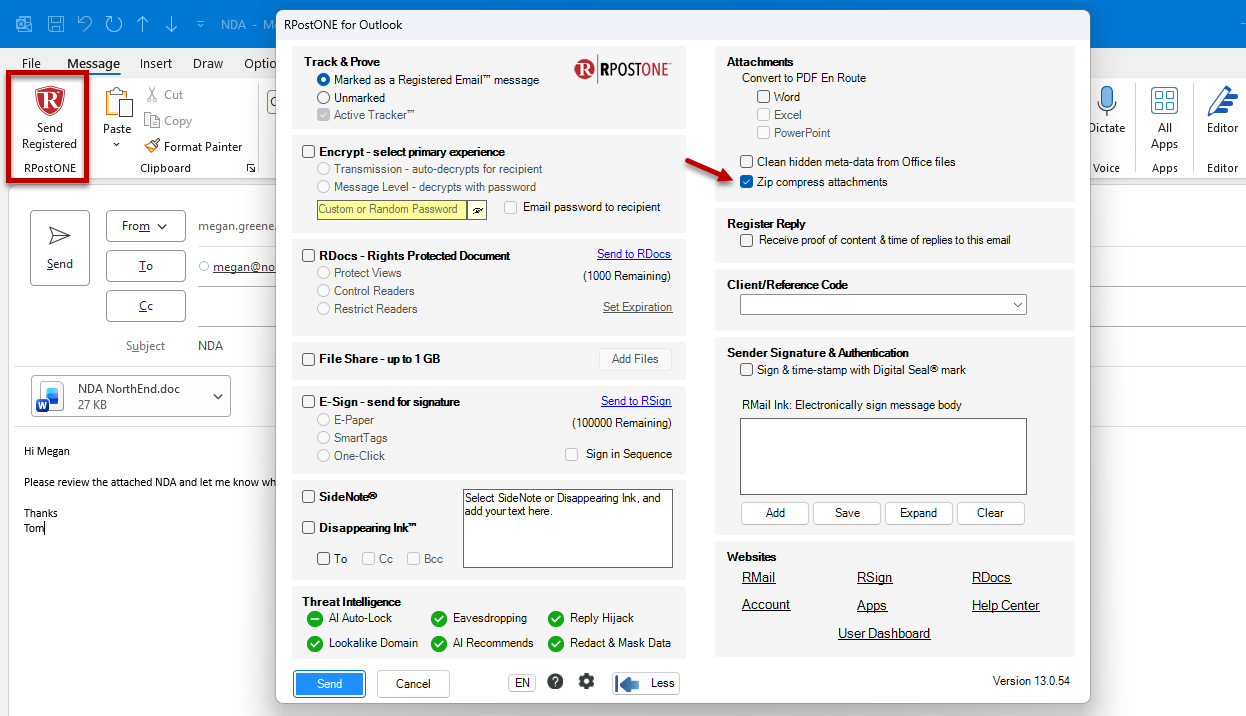
Task: Click the paper-plane Send email button
Action: click(60, 248)
